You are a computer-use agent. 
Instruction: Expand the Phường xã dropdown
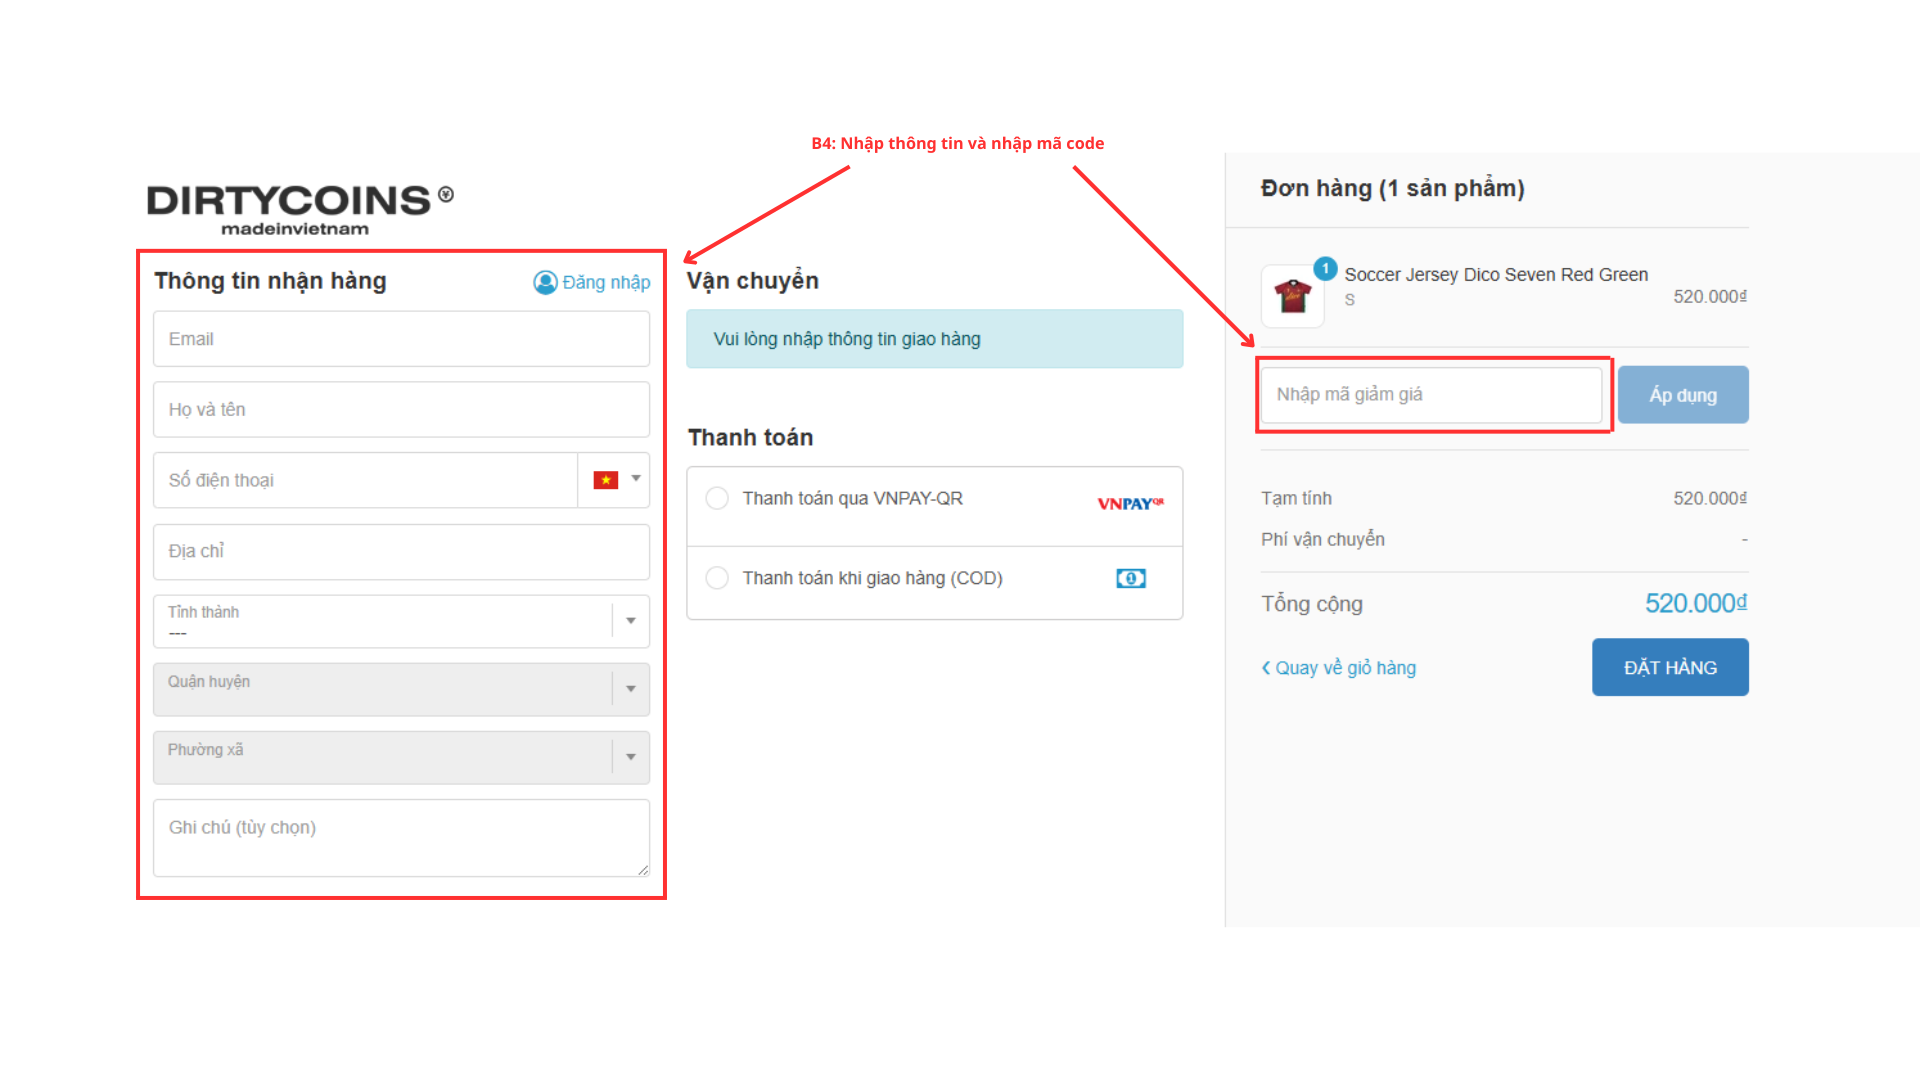tap(631, 757)
